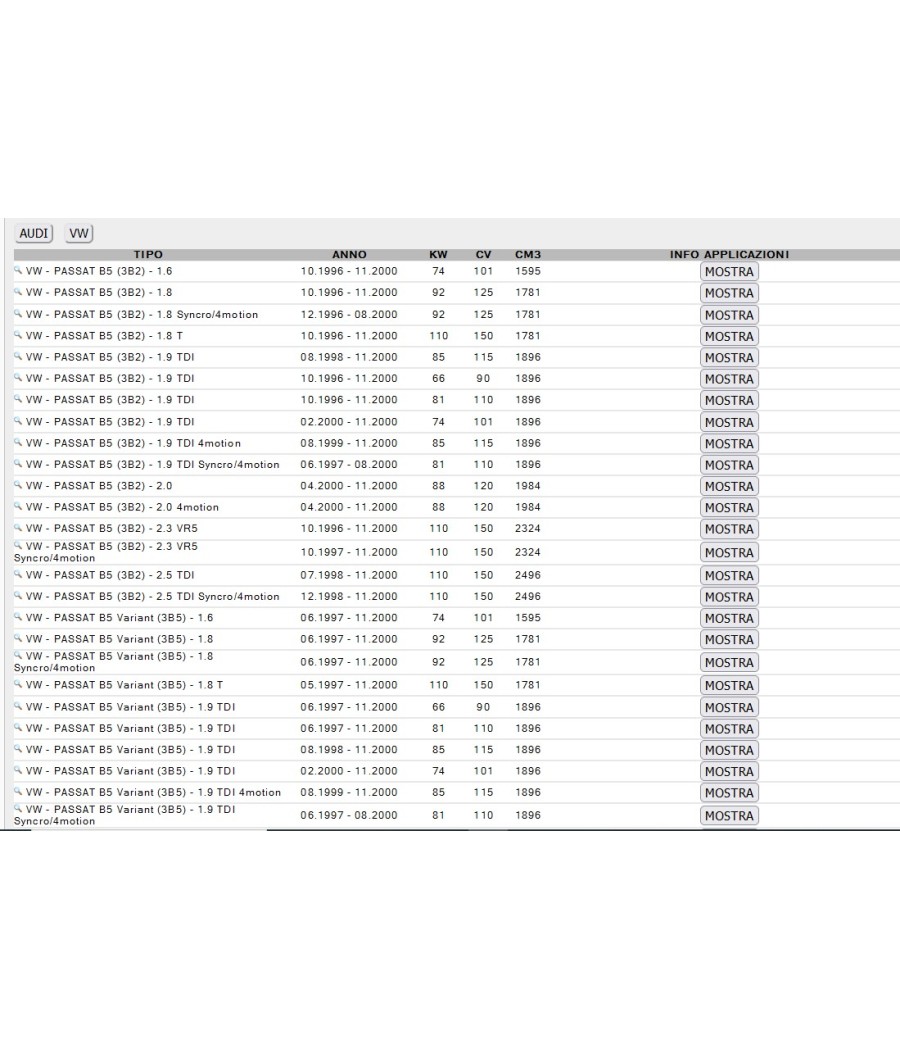Click MOSTRA in the PASSAT B5 (3B2) 1.8 T row

[729, 336]
